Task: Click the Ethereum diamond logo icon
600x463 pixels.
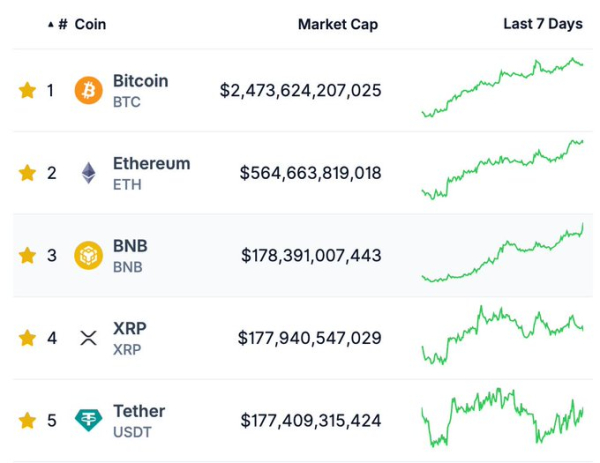Action: (x=88, y=173)
